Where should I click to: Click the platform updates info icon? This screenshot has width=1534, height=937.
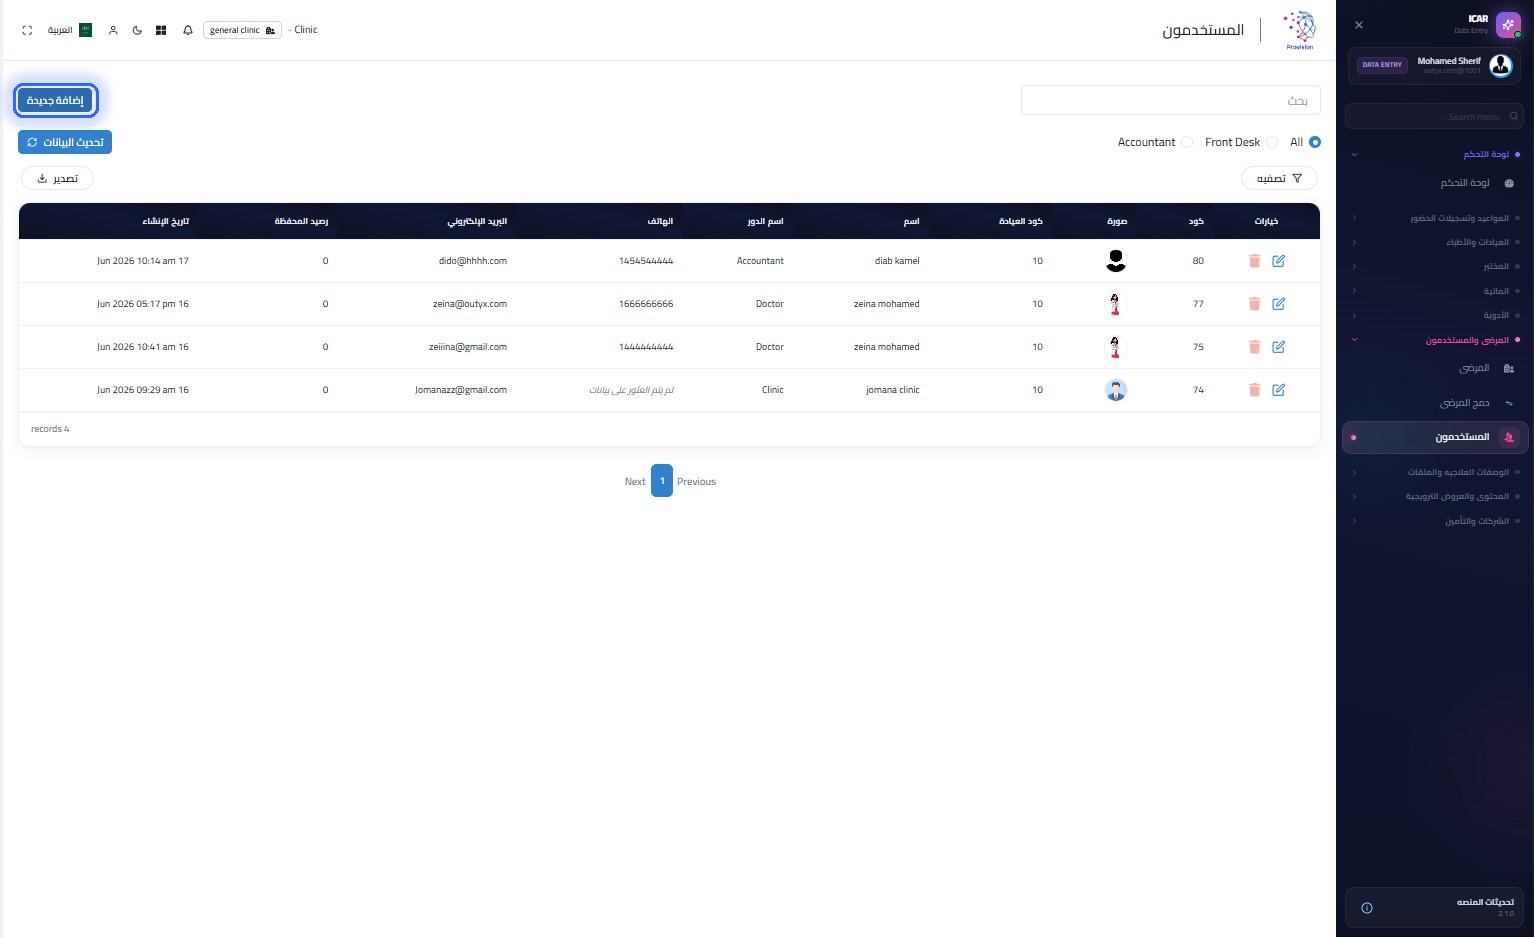(x=1367, y=908)
